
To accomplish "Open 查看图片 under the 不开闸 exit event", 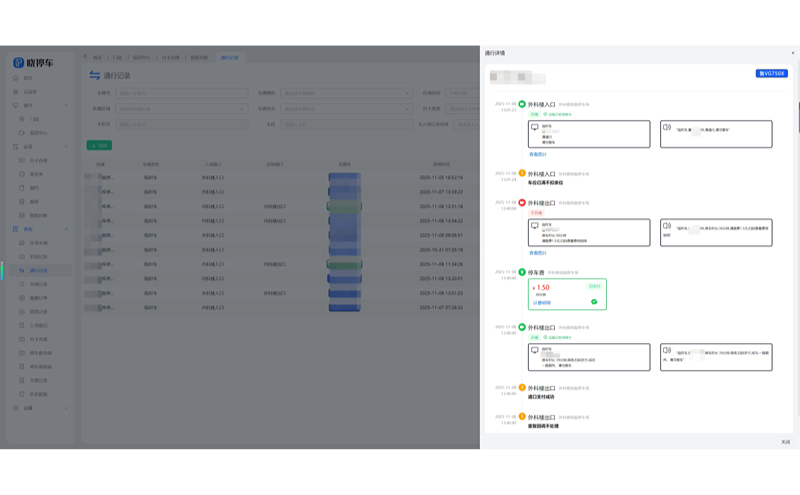I will (x=537, y=253).
